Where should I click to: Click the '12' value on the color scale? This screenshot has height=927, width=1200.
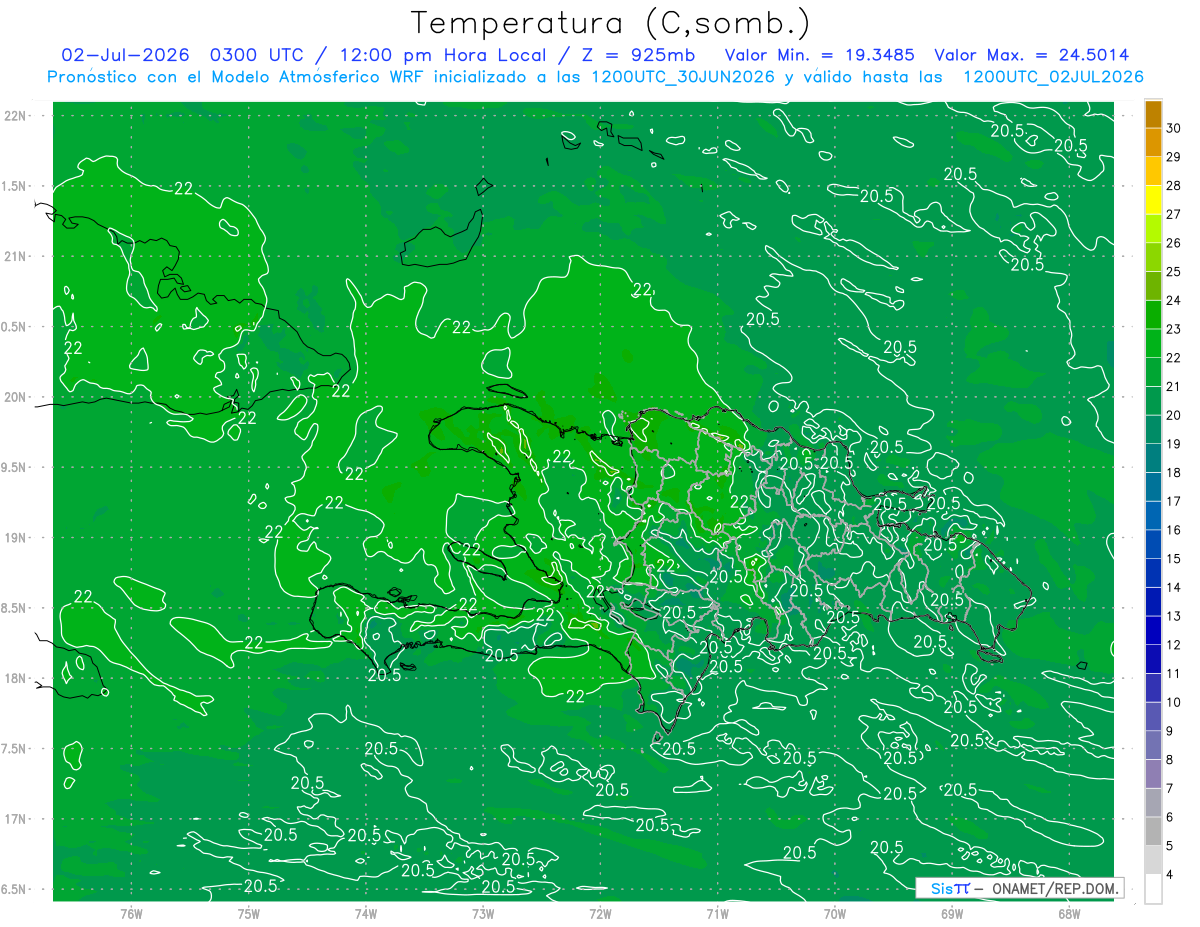[1174, 645]
